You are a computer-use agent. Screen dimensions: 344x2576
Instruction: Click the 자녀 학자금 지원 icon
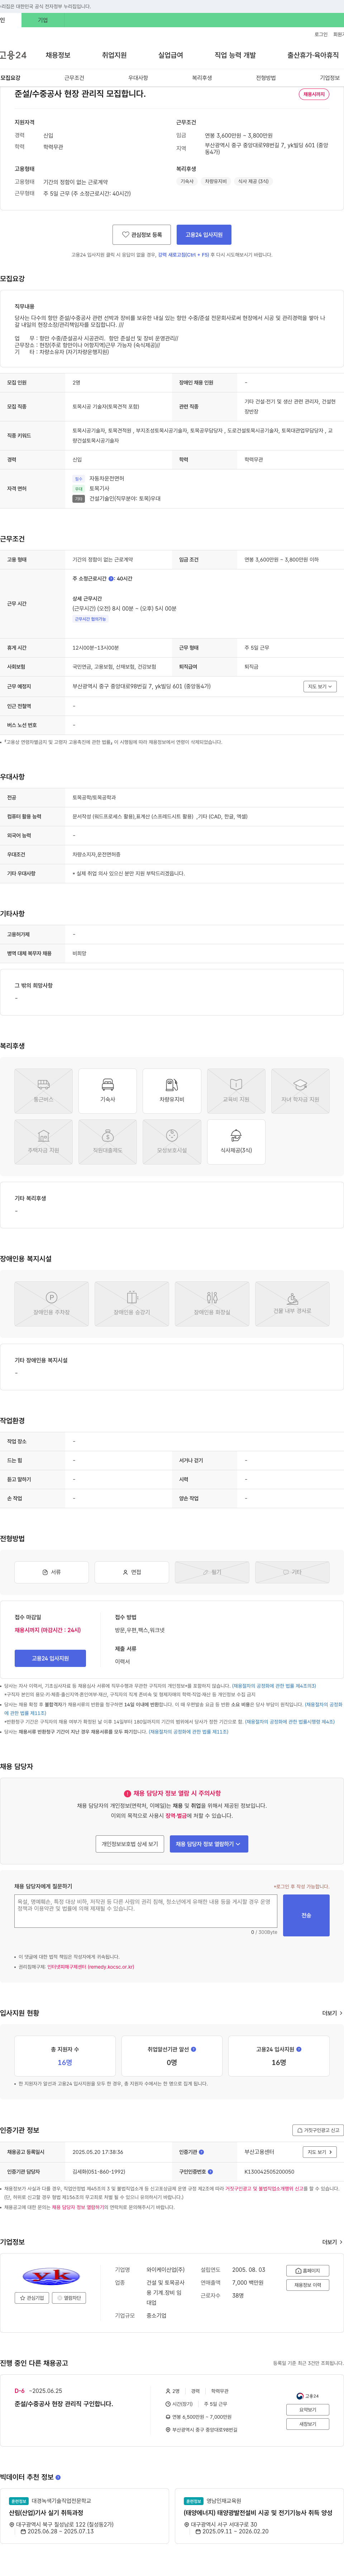point(300,1091)
